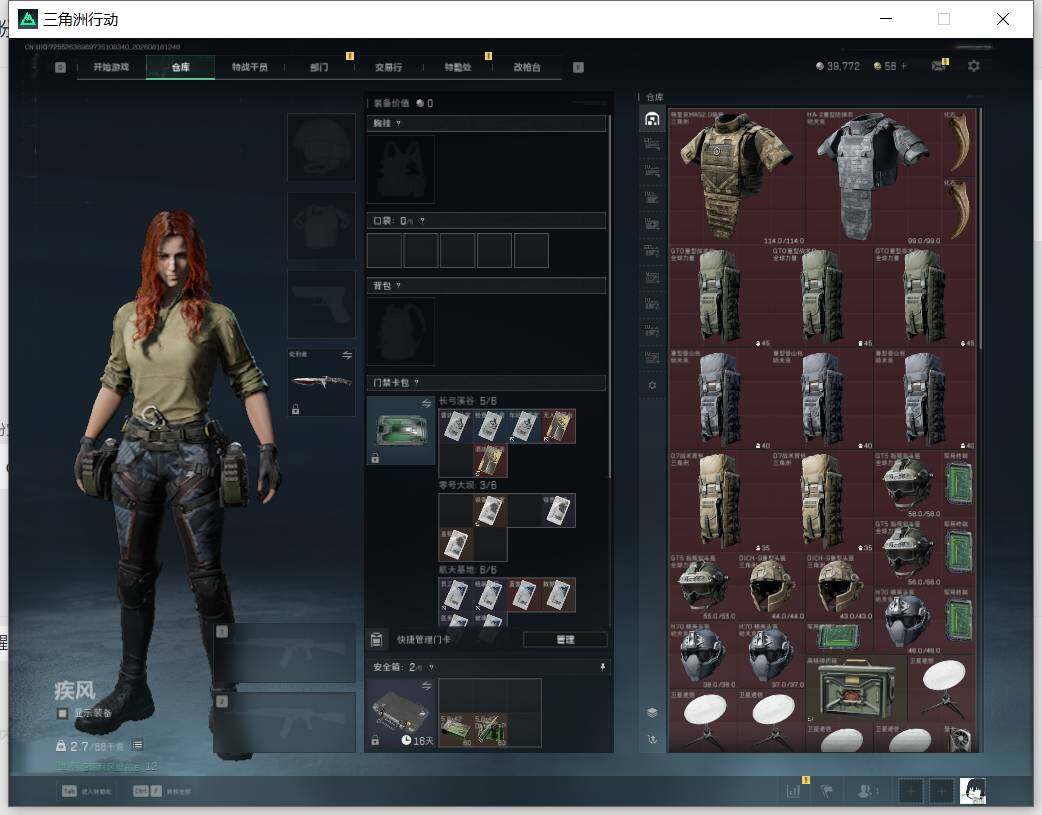Click the equipment panel scrollbar

(x=609, y=297)
